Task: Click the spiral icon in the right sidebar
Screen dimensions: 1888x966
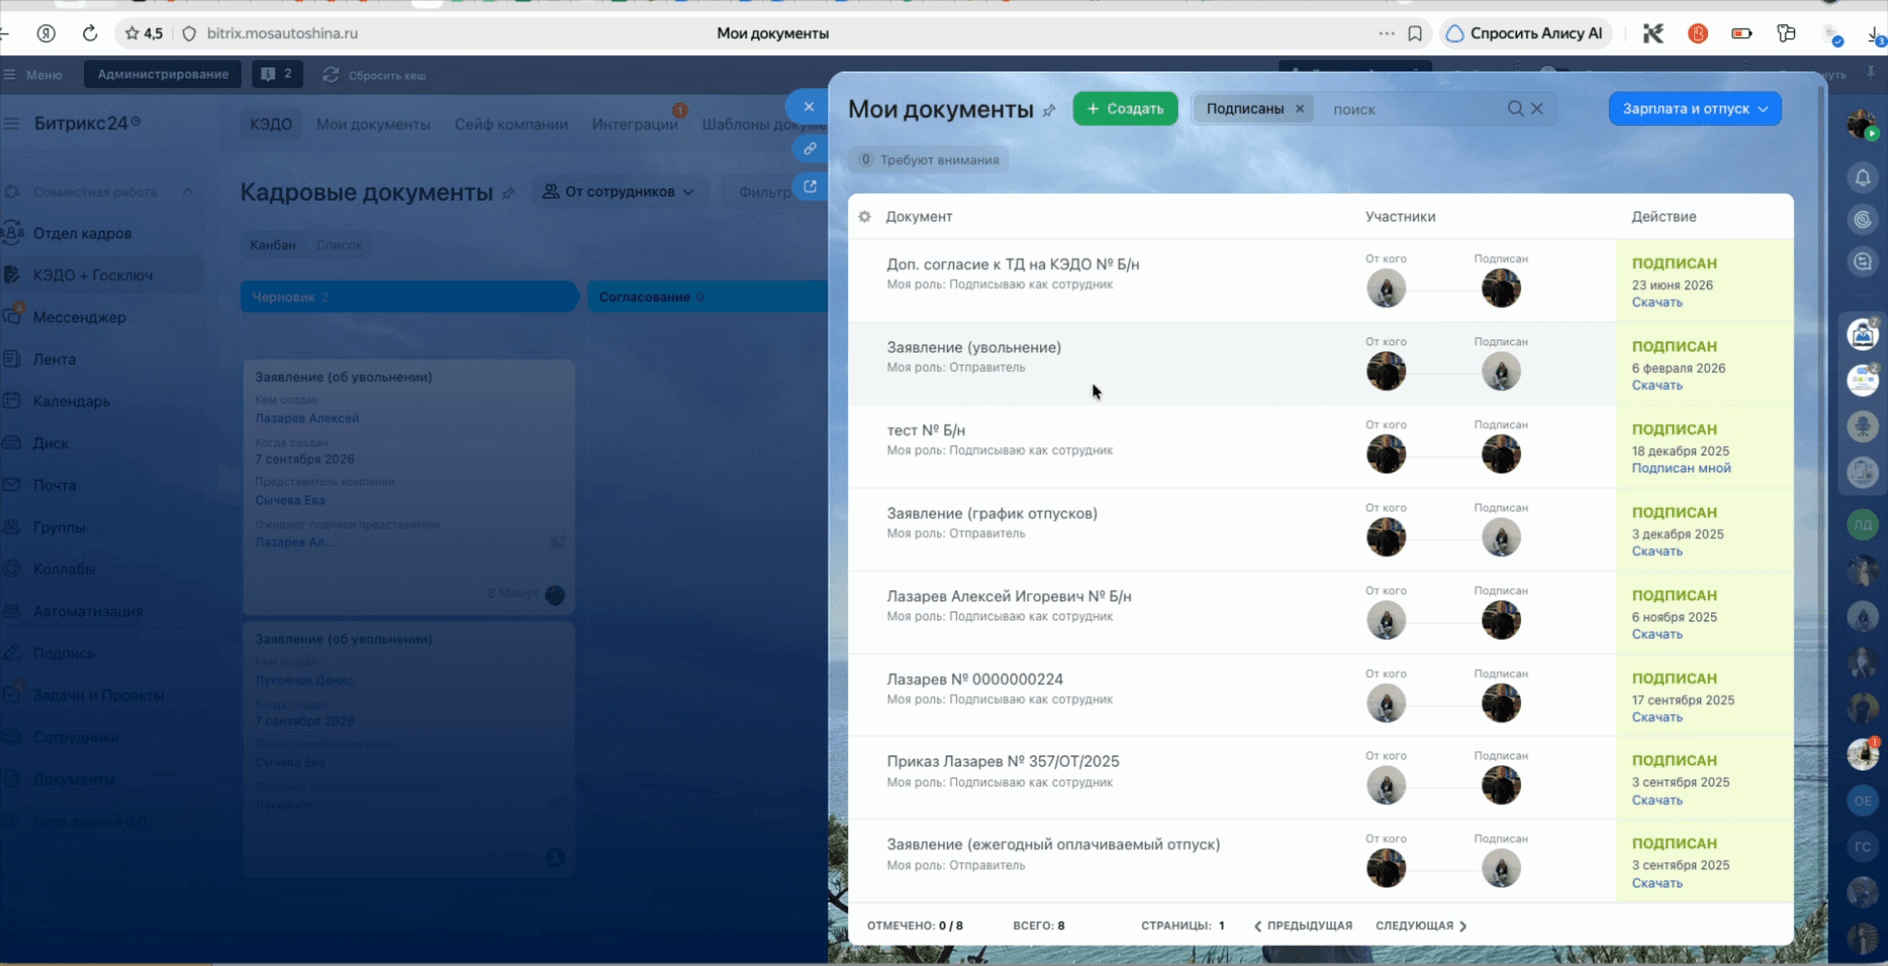Action: [1863, 220]
